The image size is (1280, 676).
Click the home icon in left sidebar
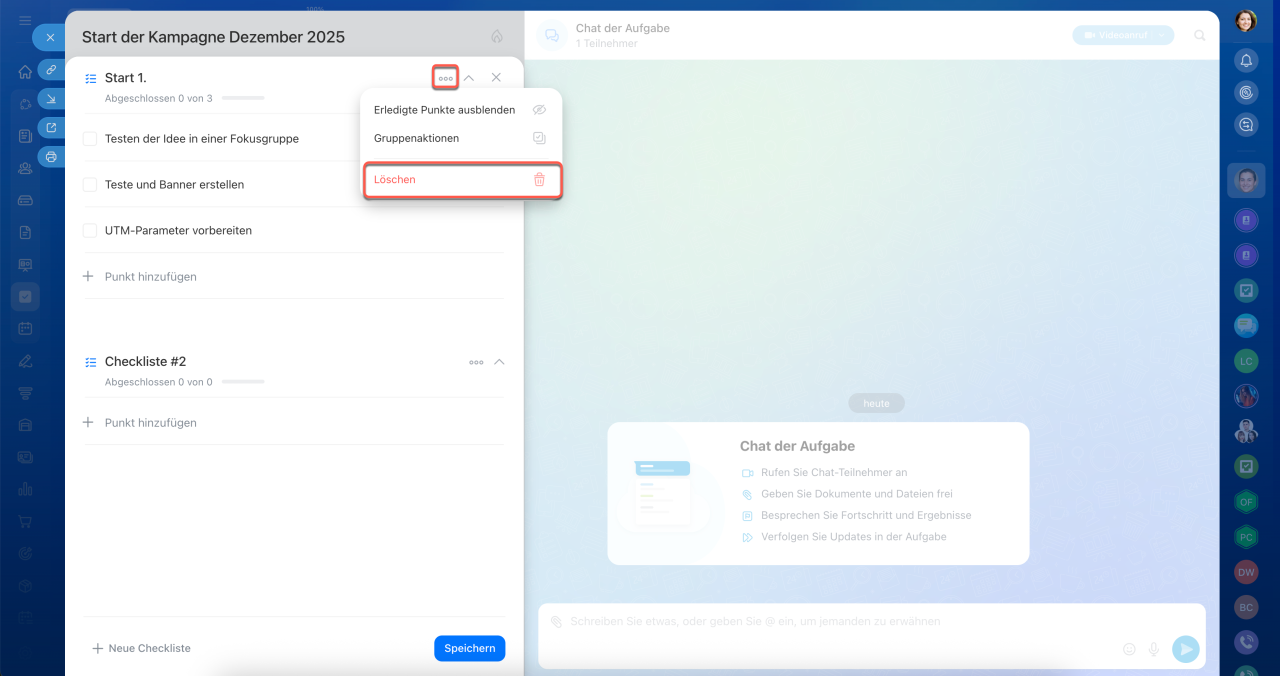(25, 72)
